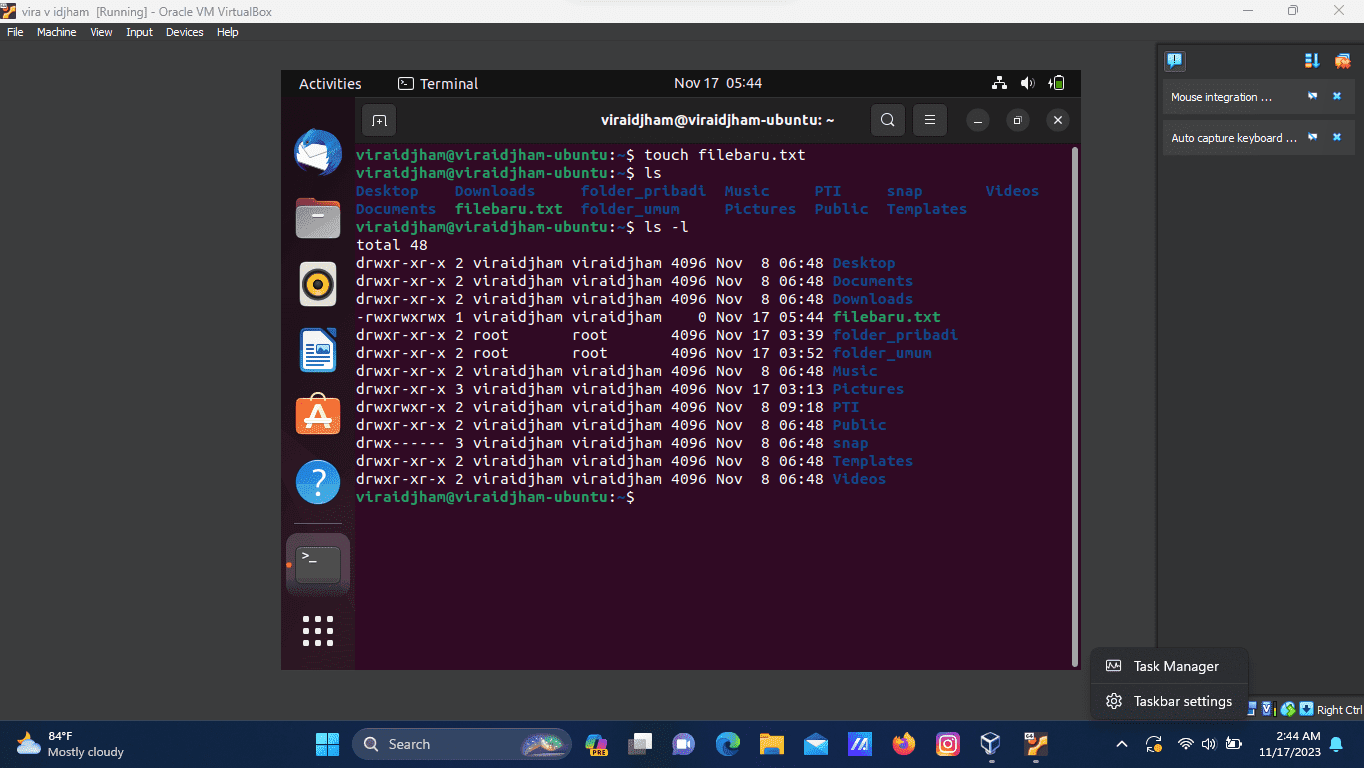Open a new terminal tab

coord(379,120)
